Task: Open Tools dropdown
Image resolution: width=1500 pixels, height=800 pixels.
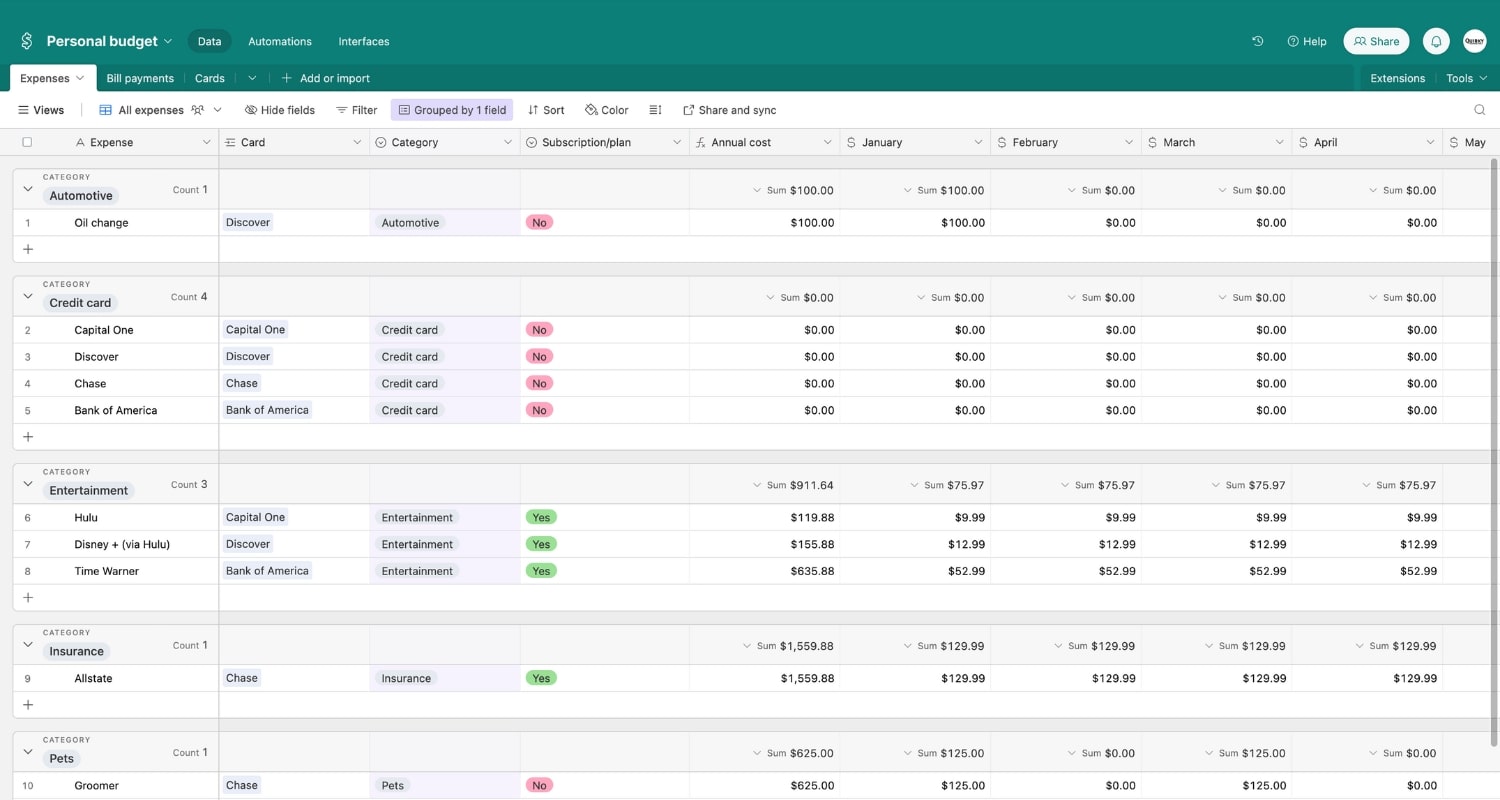Action: 1466,78
